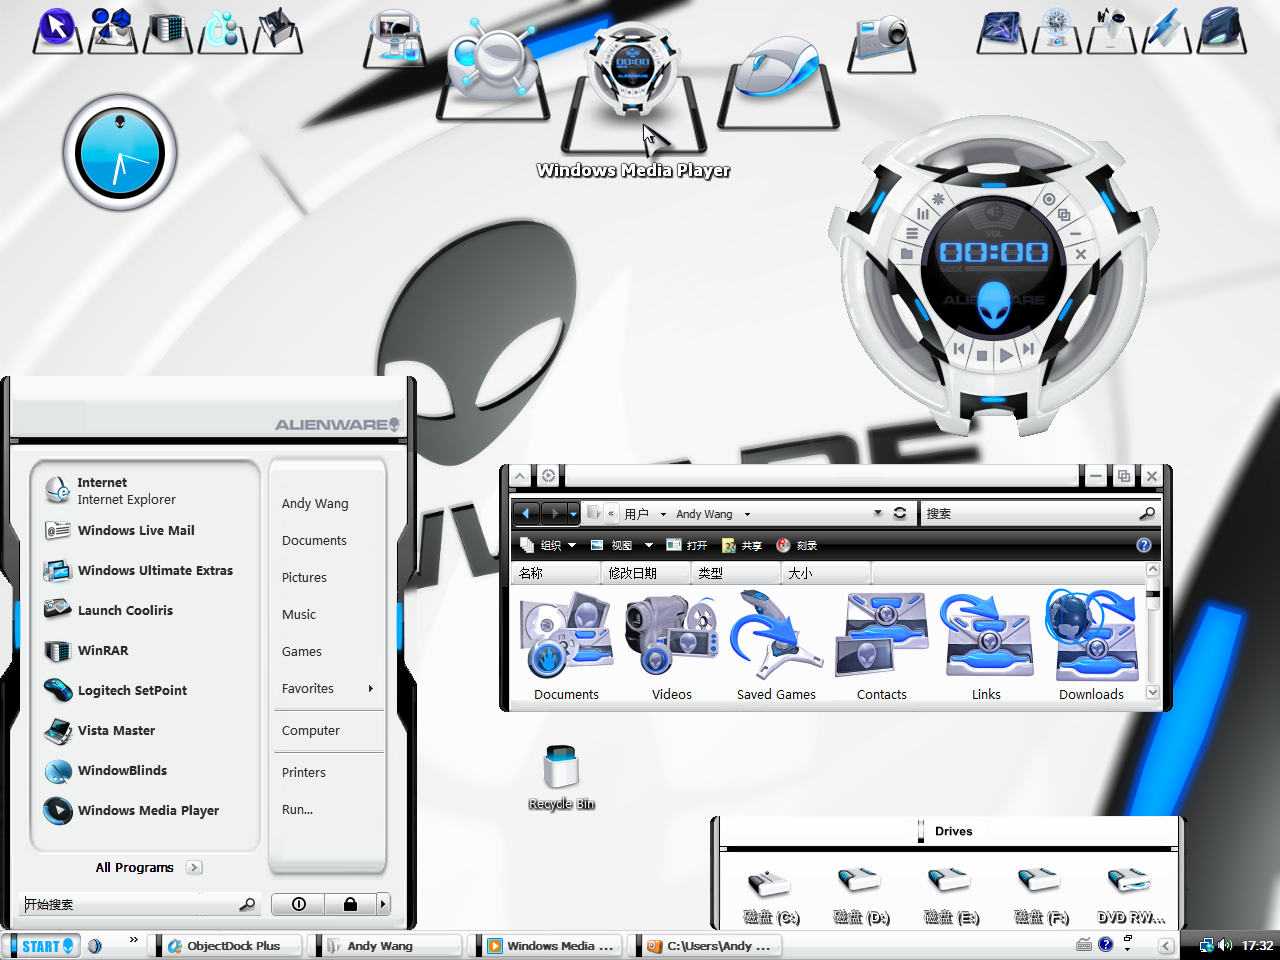Image resolution: width=1280 pixels, height=960 pixels.
Task: Expand the 视图 dropdown arrow
Action: (649, 545)
